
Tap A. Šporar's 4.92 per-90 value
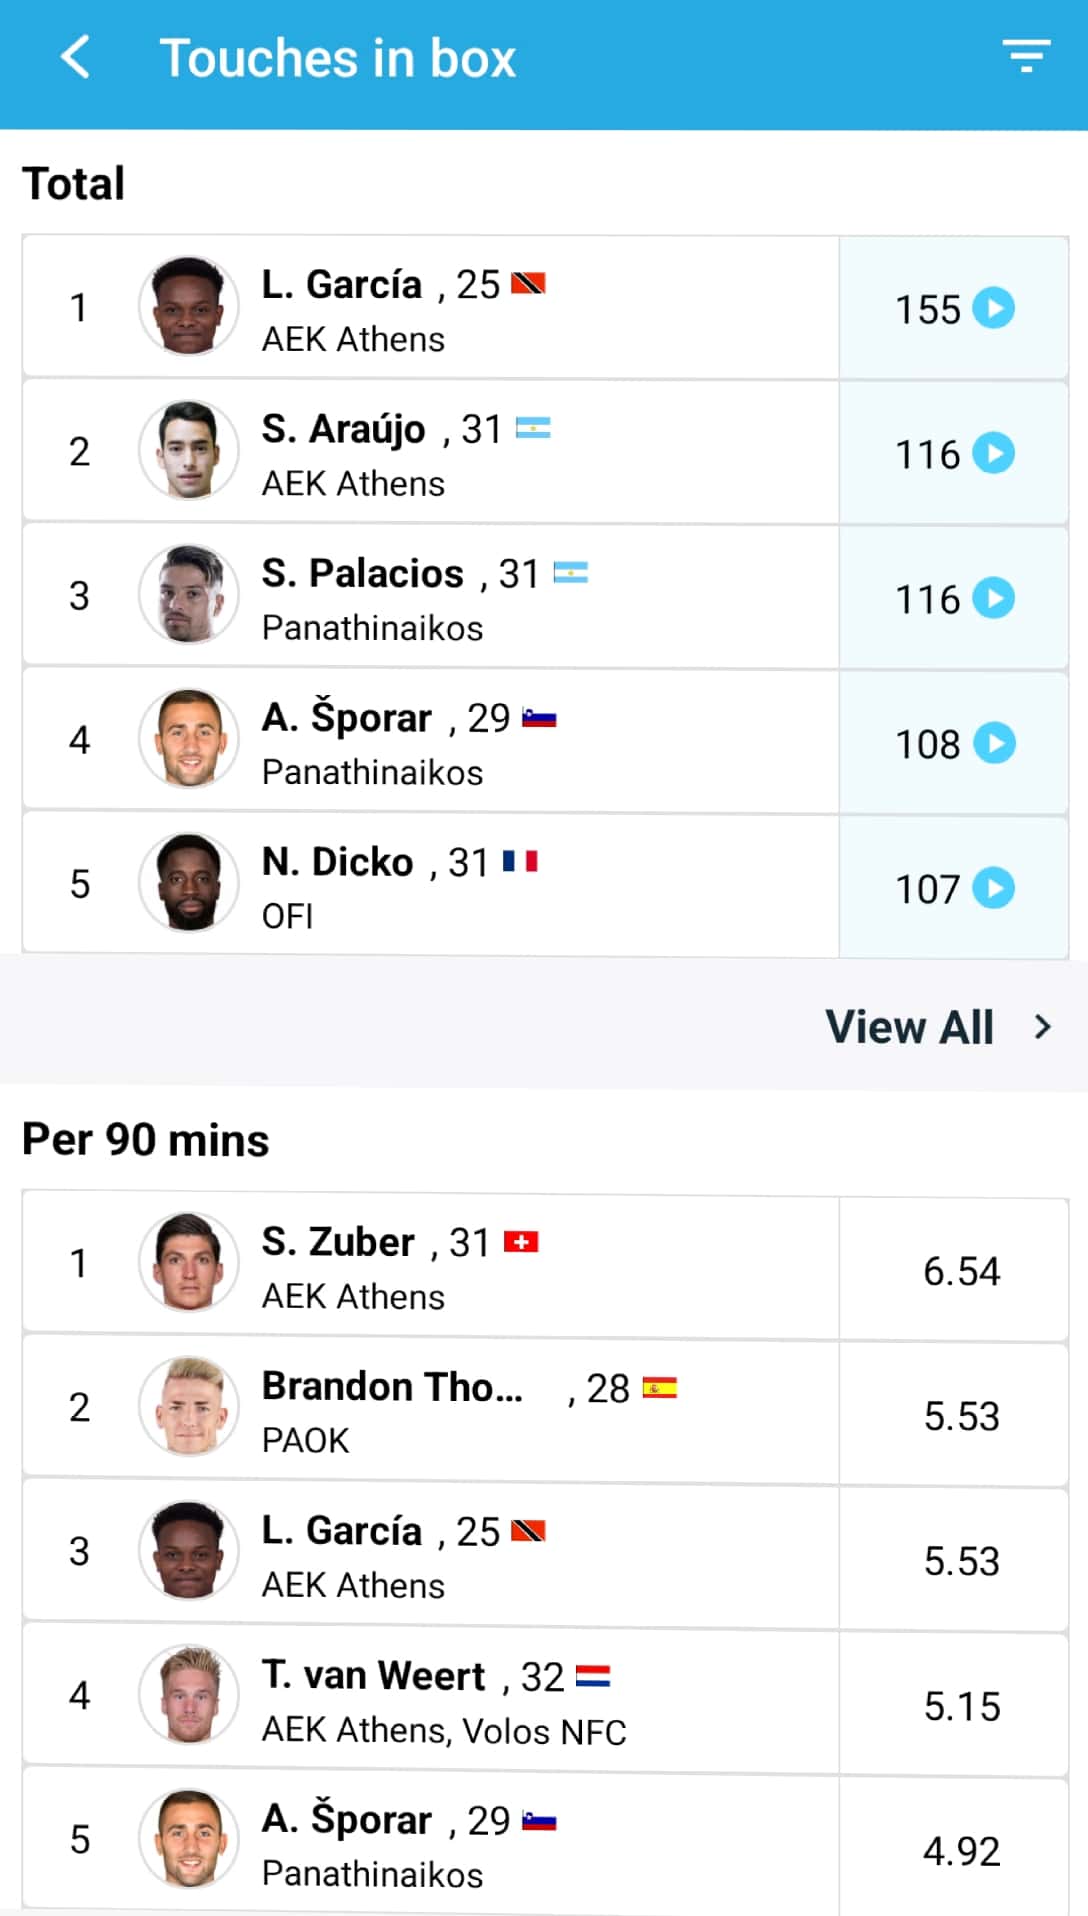click(x=961, y=1851)
